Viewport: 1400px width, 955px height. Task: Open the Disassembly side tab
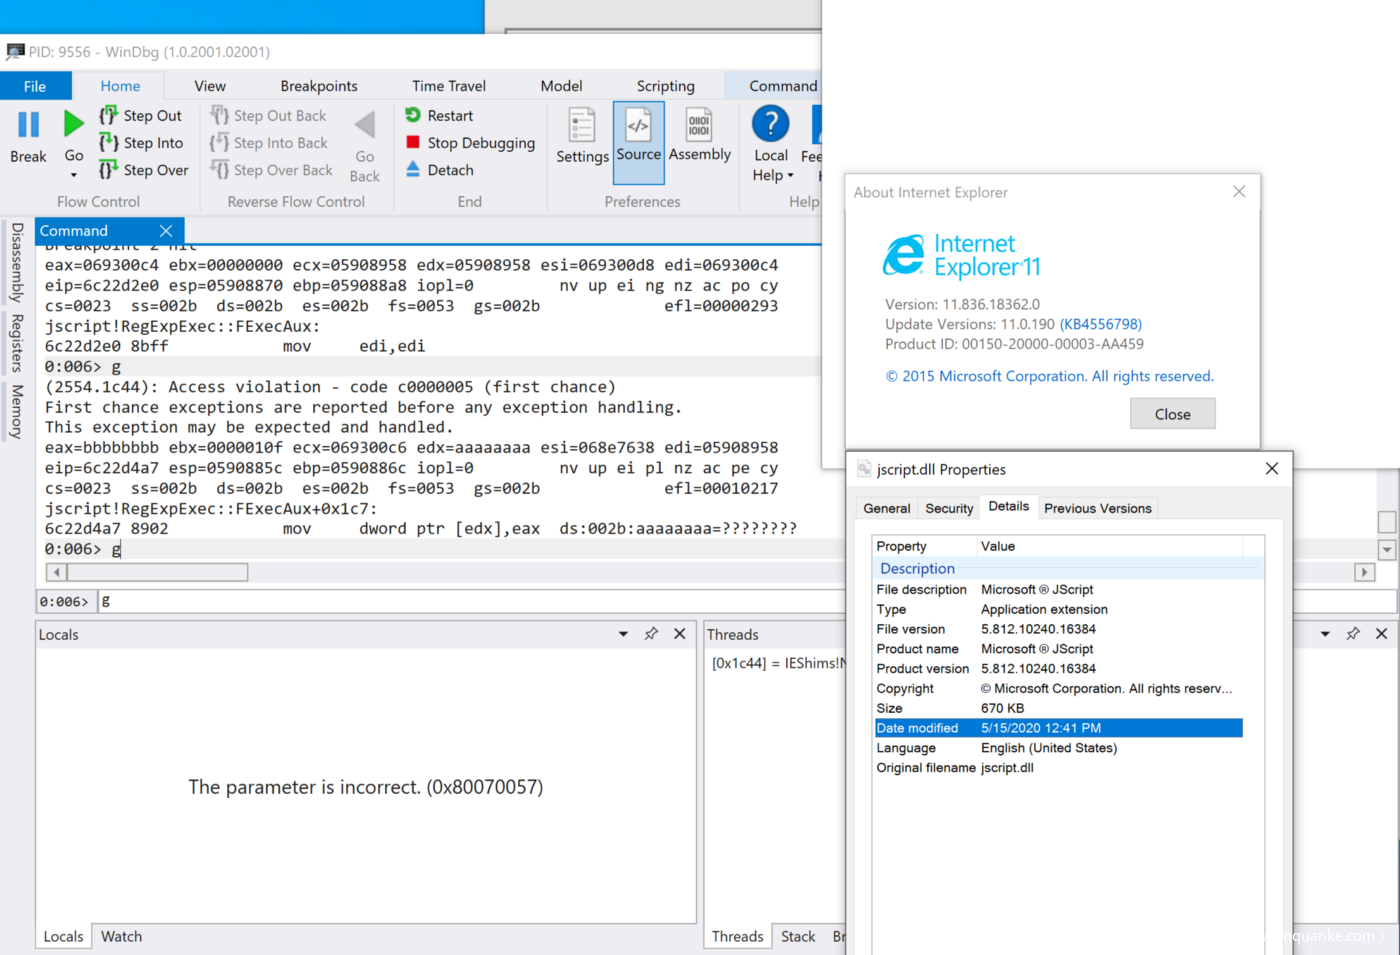click(16, 262)
